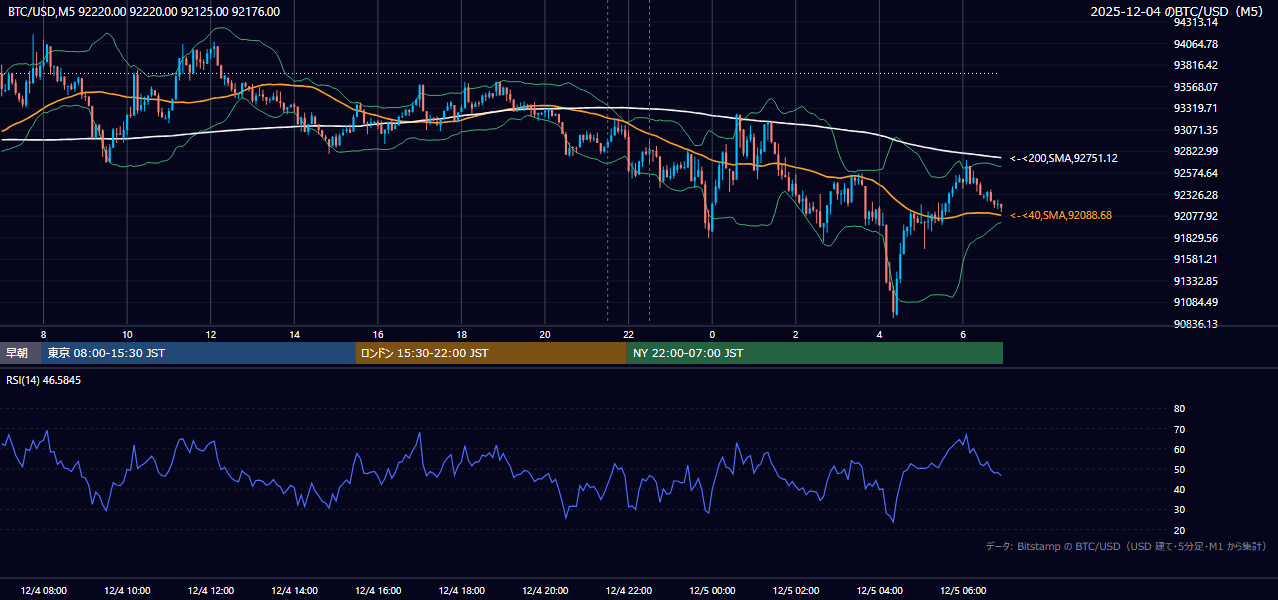The image size is (1278, 600).
Task: Click the 12/4 12:00 bottom date label
Action: pos(211,591)
